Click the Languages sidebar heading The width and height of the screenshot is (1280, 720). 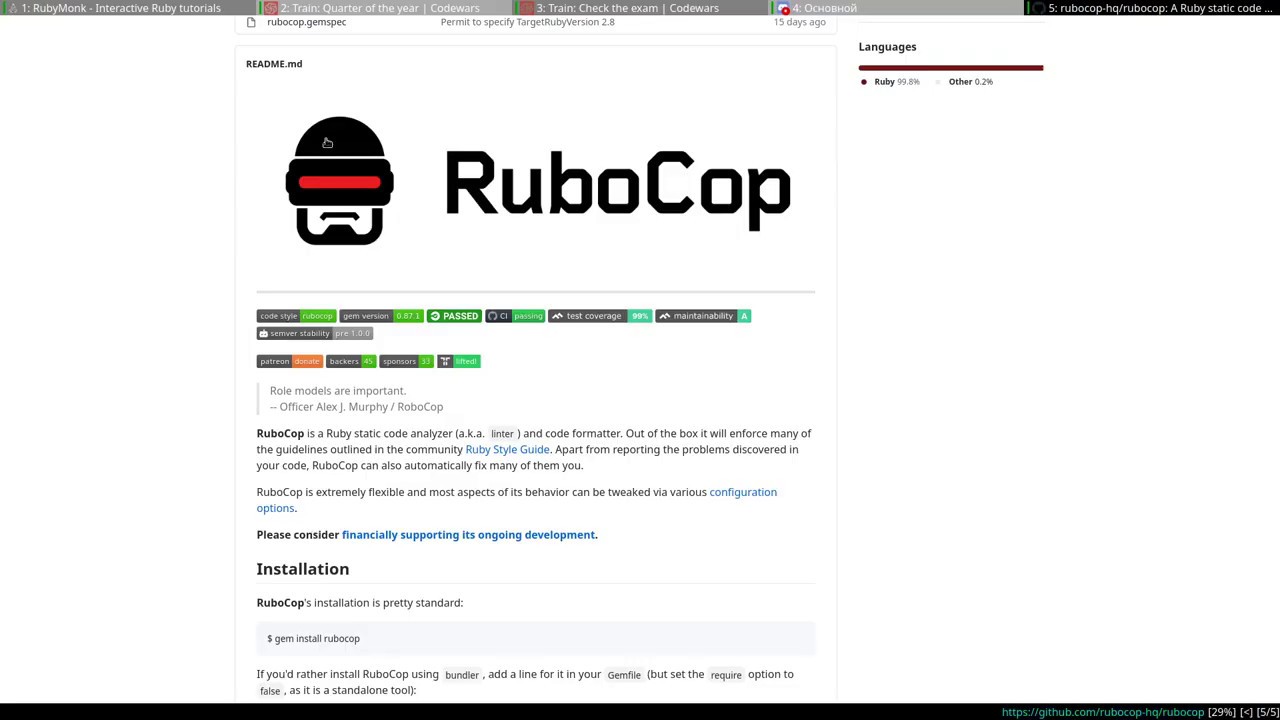[887, 47]
